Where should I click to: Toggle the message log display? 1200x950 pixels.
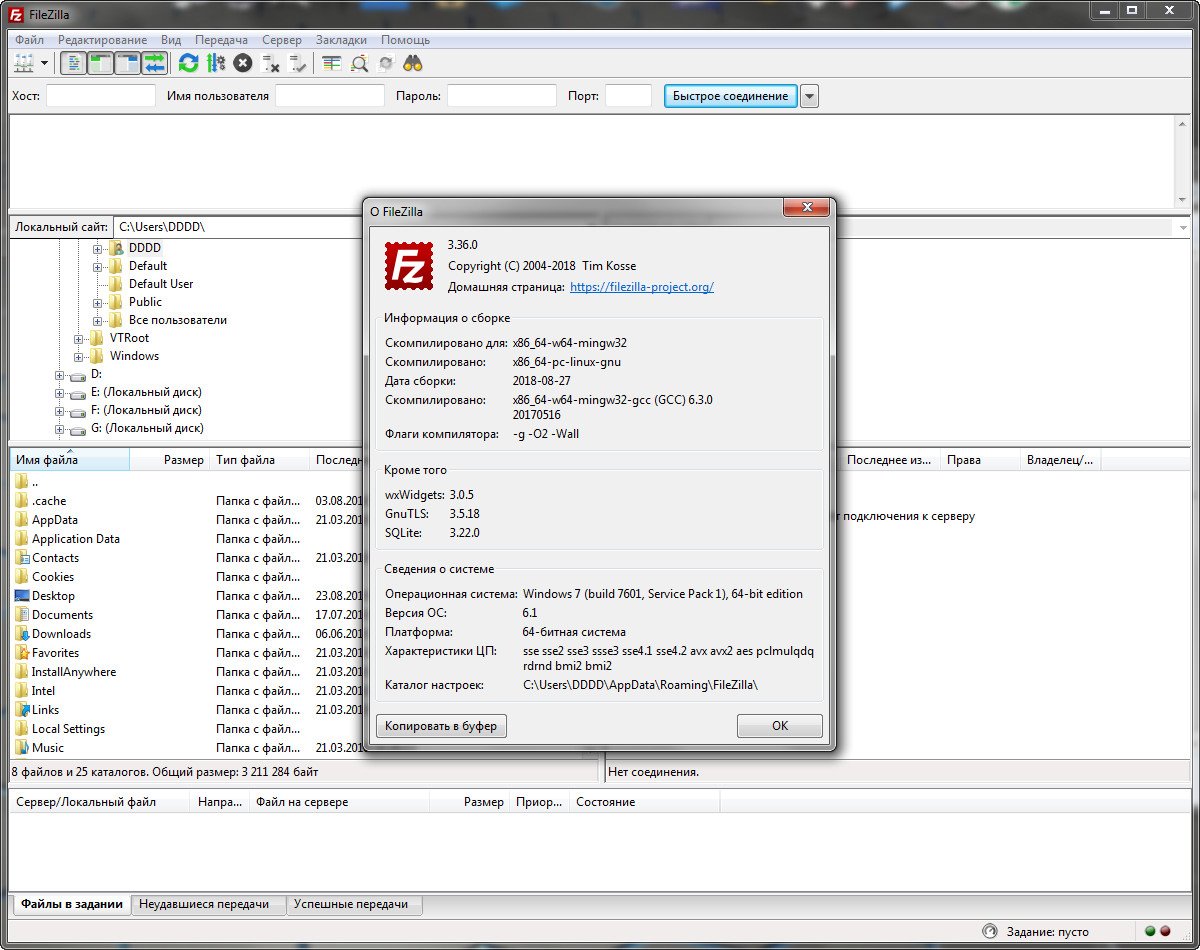tap(73, 64)
